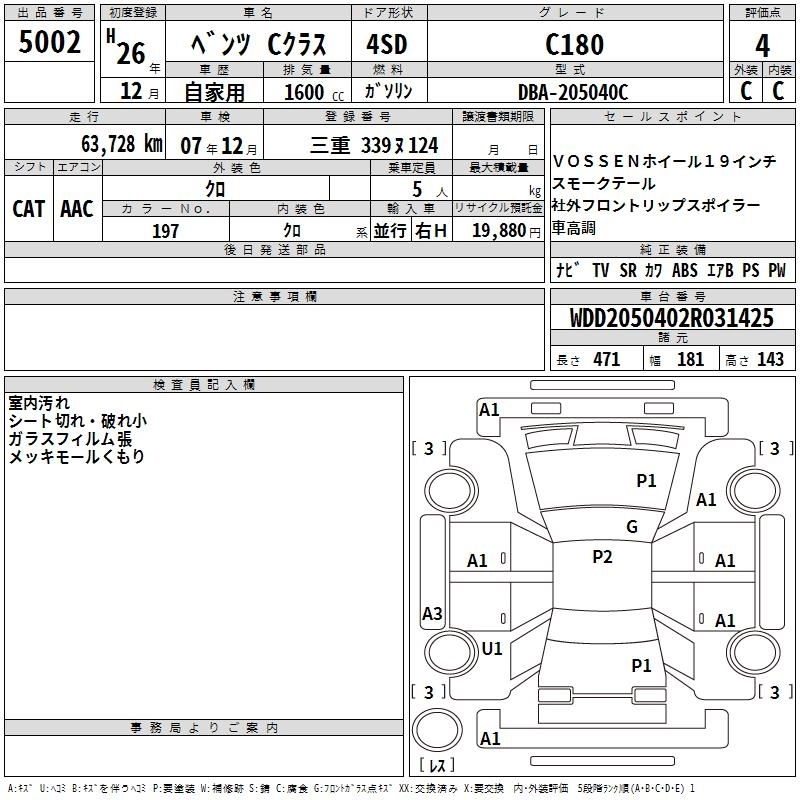Click the 事務局よりご案内 header
Viewport: 800px width, 800px height.
click(x=204, y=728)
